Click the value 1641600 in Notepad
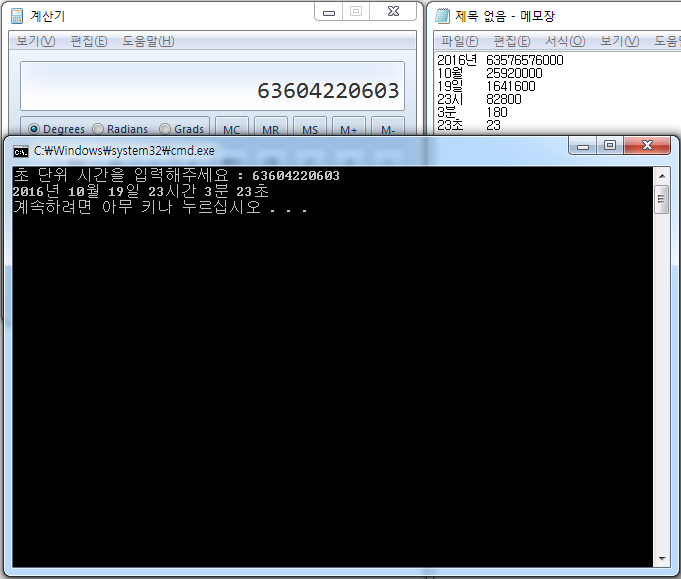Viewport: 681px width, 579px height. [511, 86]
